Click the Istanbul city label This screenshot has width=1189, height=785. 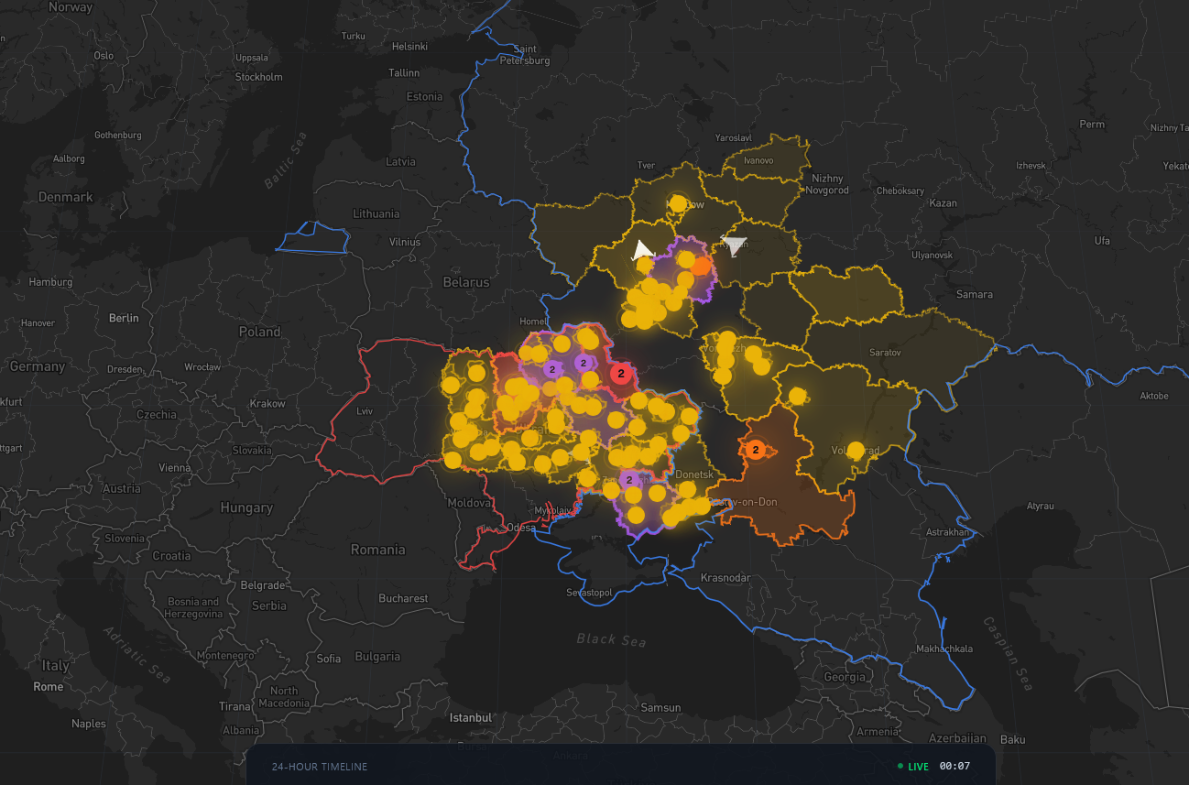coord(470,717)
